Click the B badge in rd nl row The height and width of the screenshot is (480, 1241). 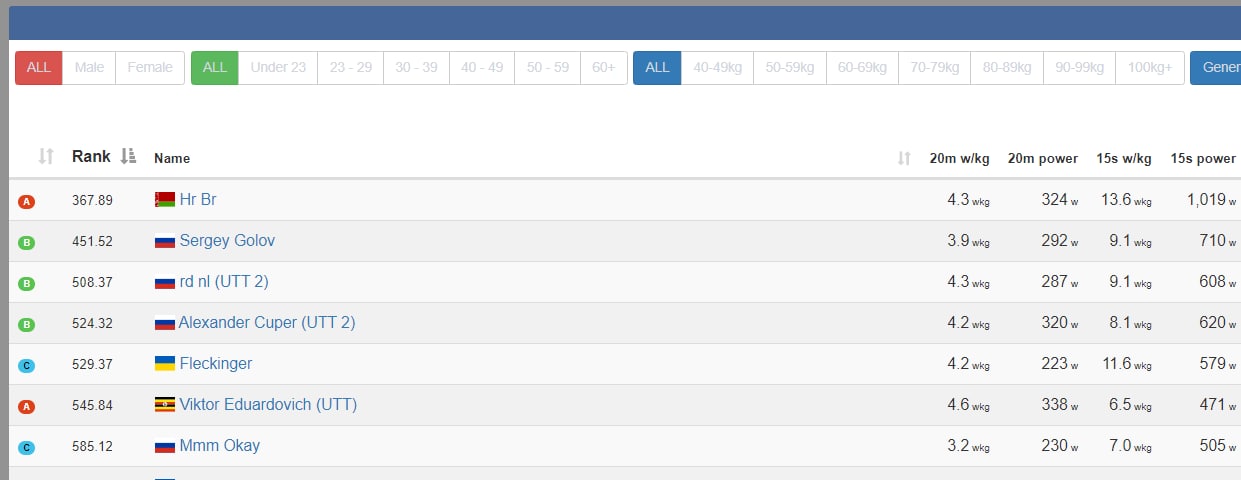click(27, 284)
